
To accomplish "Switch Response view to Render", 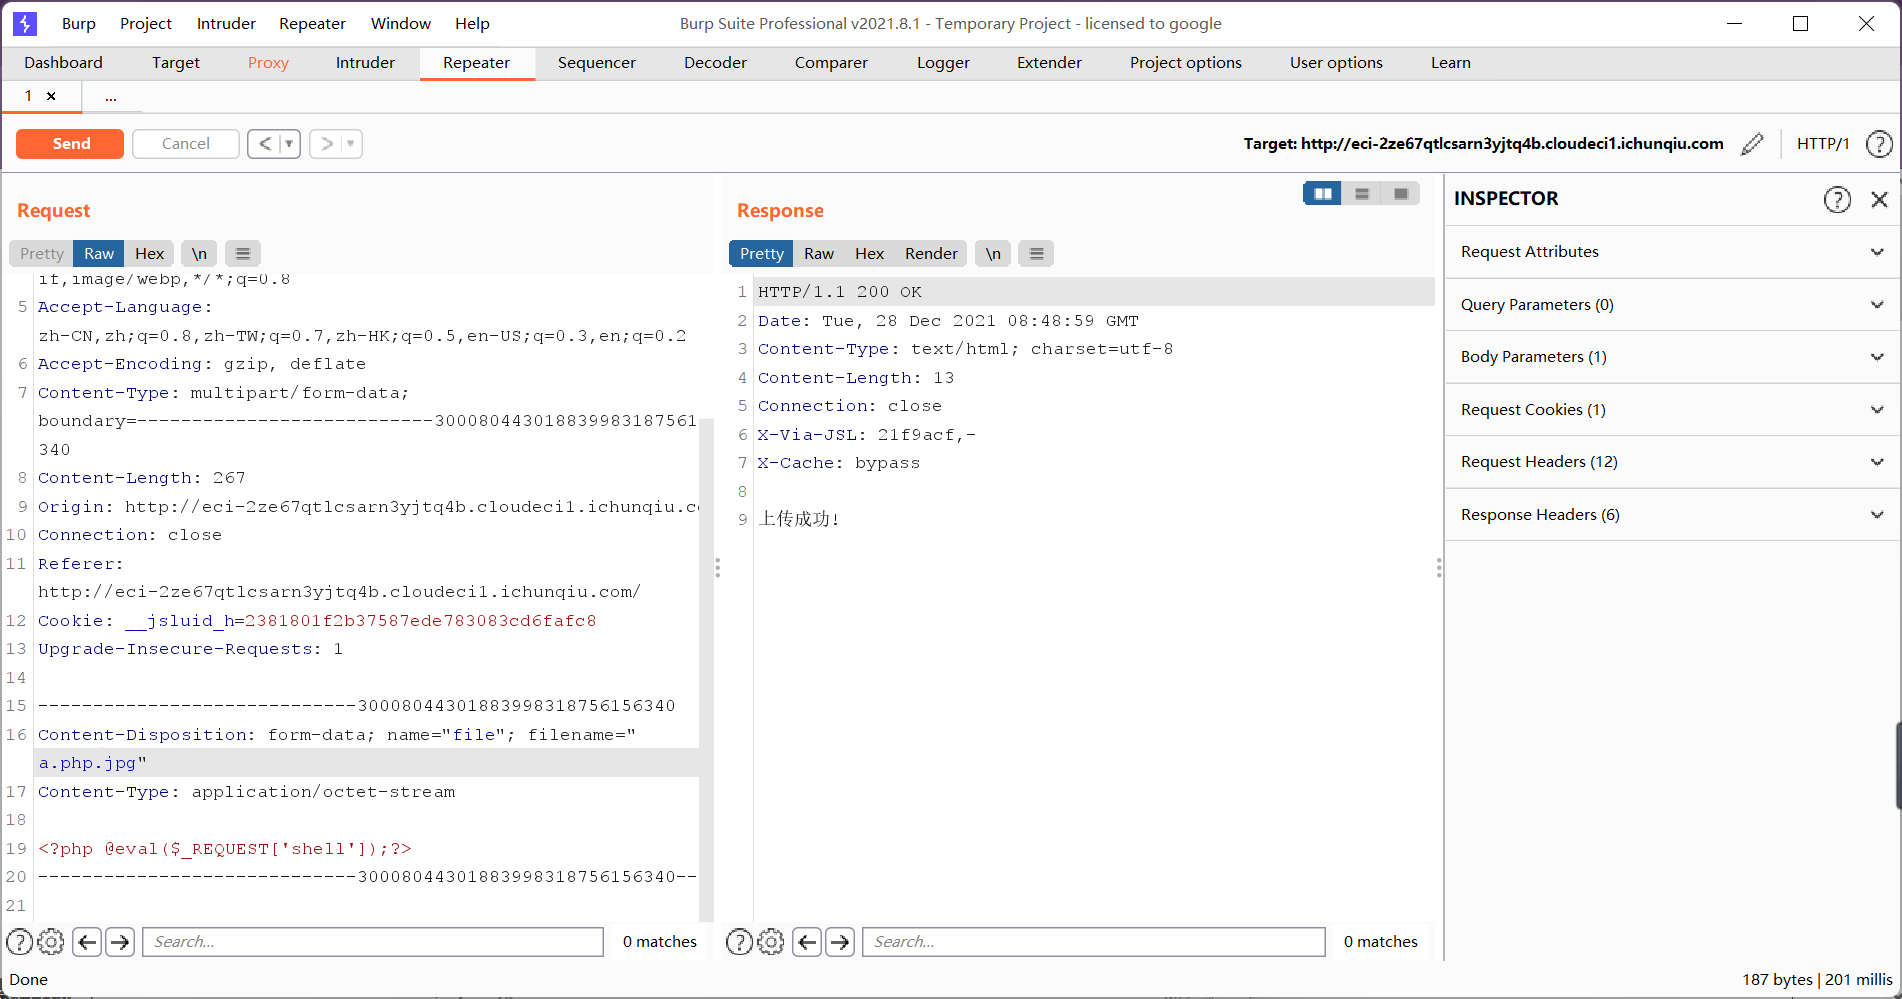I will [931, 254].
